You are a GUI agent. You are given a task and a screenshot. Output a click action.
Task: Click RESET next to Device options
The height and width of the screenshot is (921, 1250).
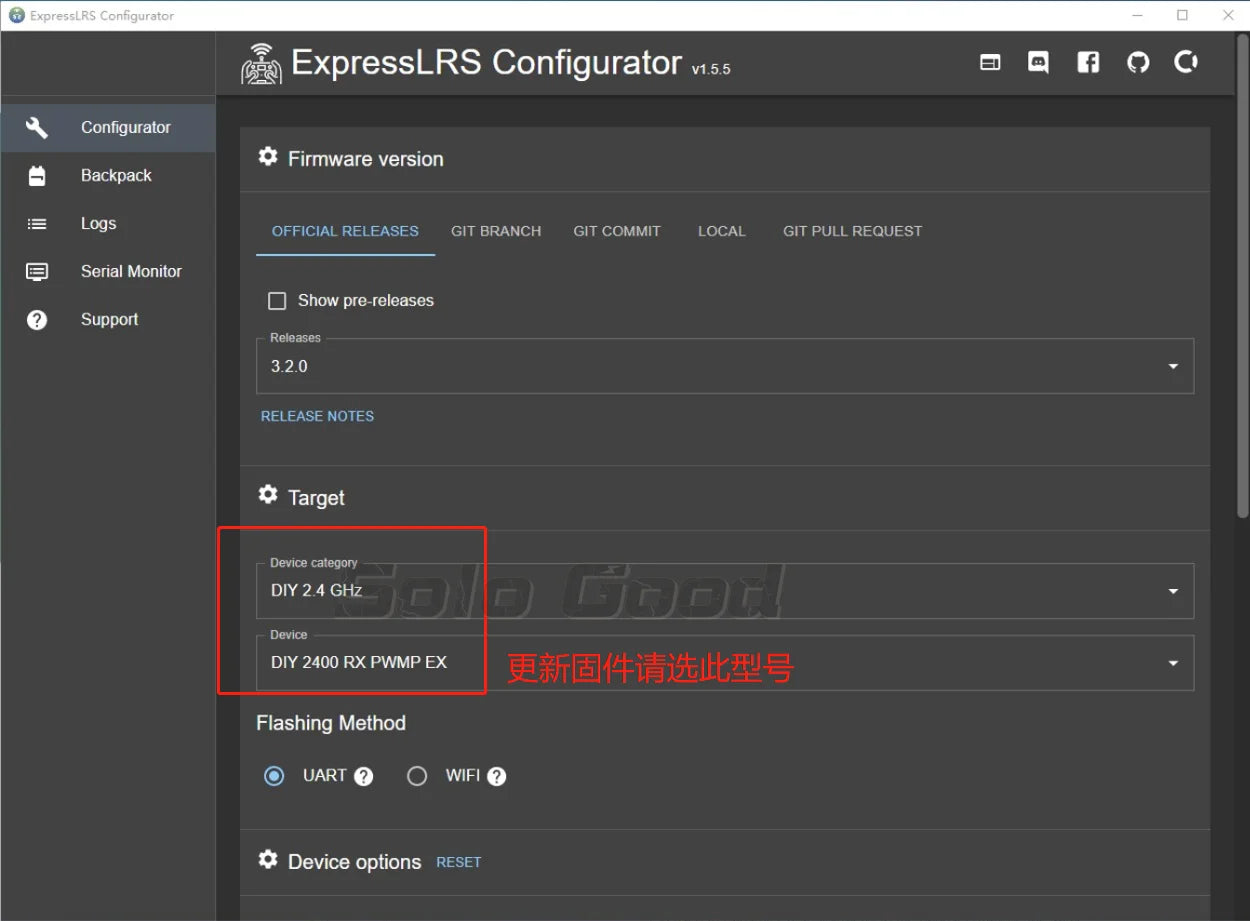coord(458,862)
